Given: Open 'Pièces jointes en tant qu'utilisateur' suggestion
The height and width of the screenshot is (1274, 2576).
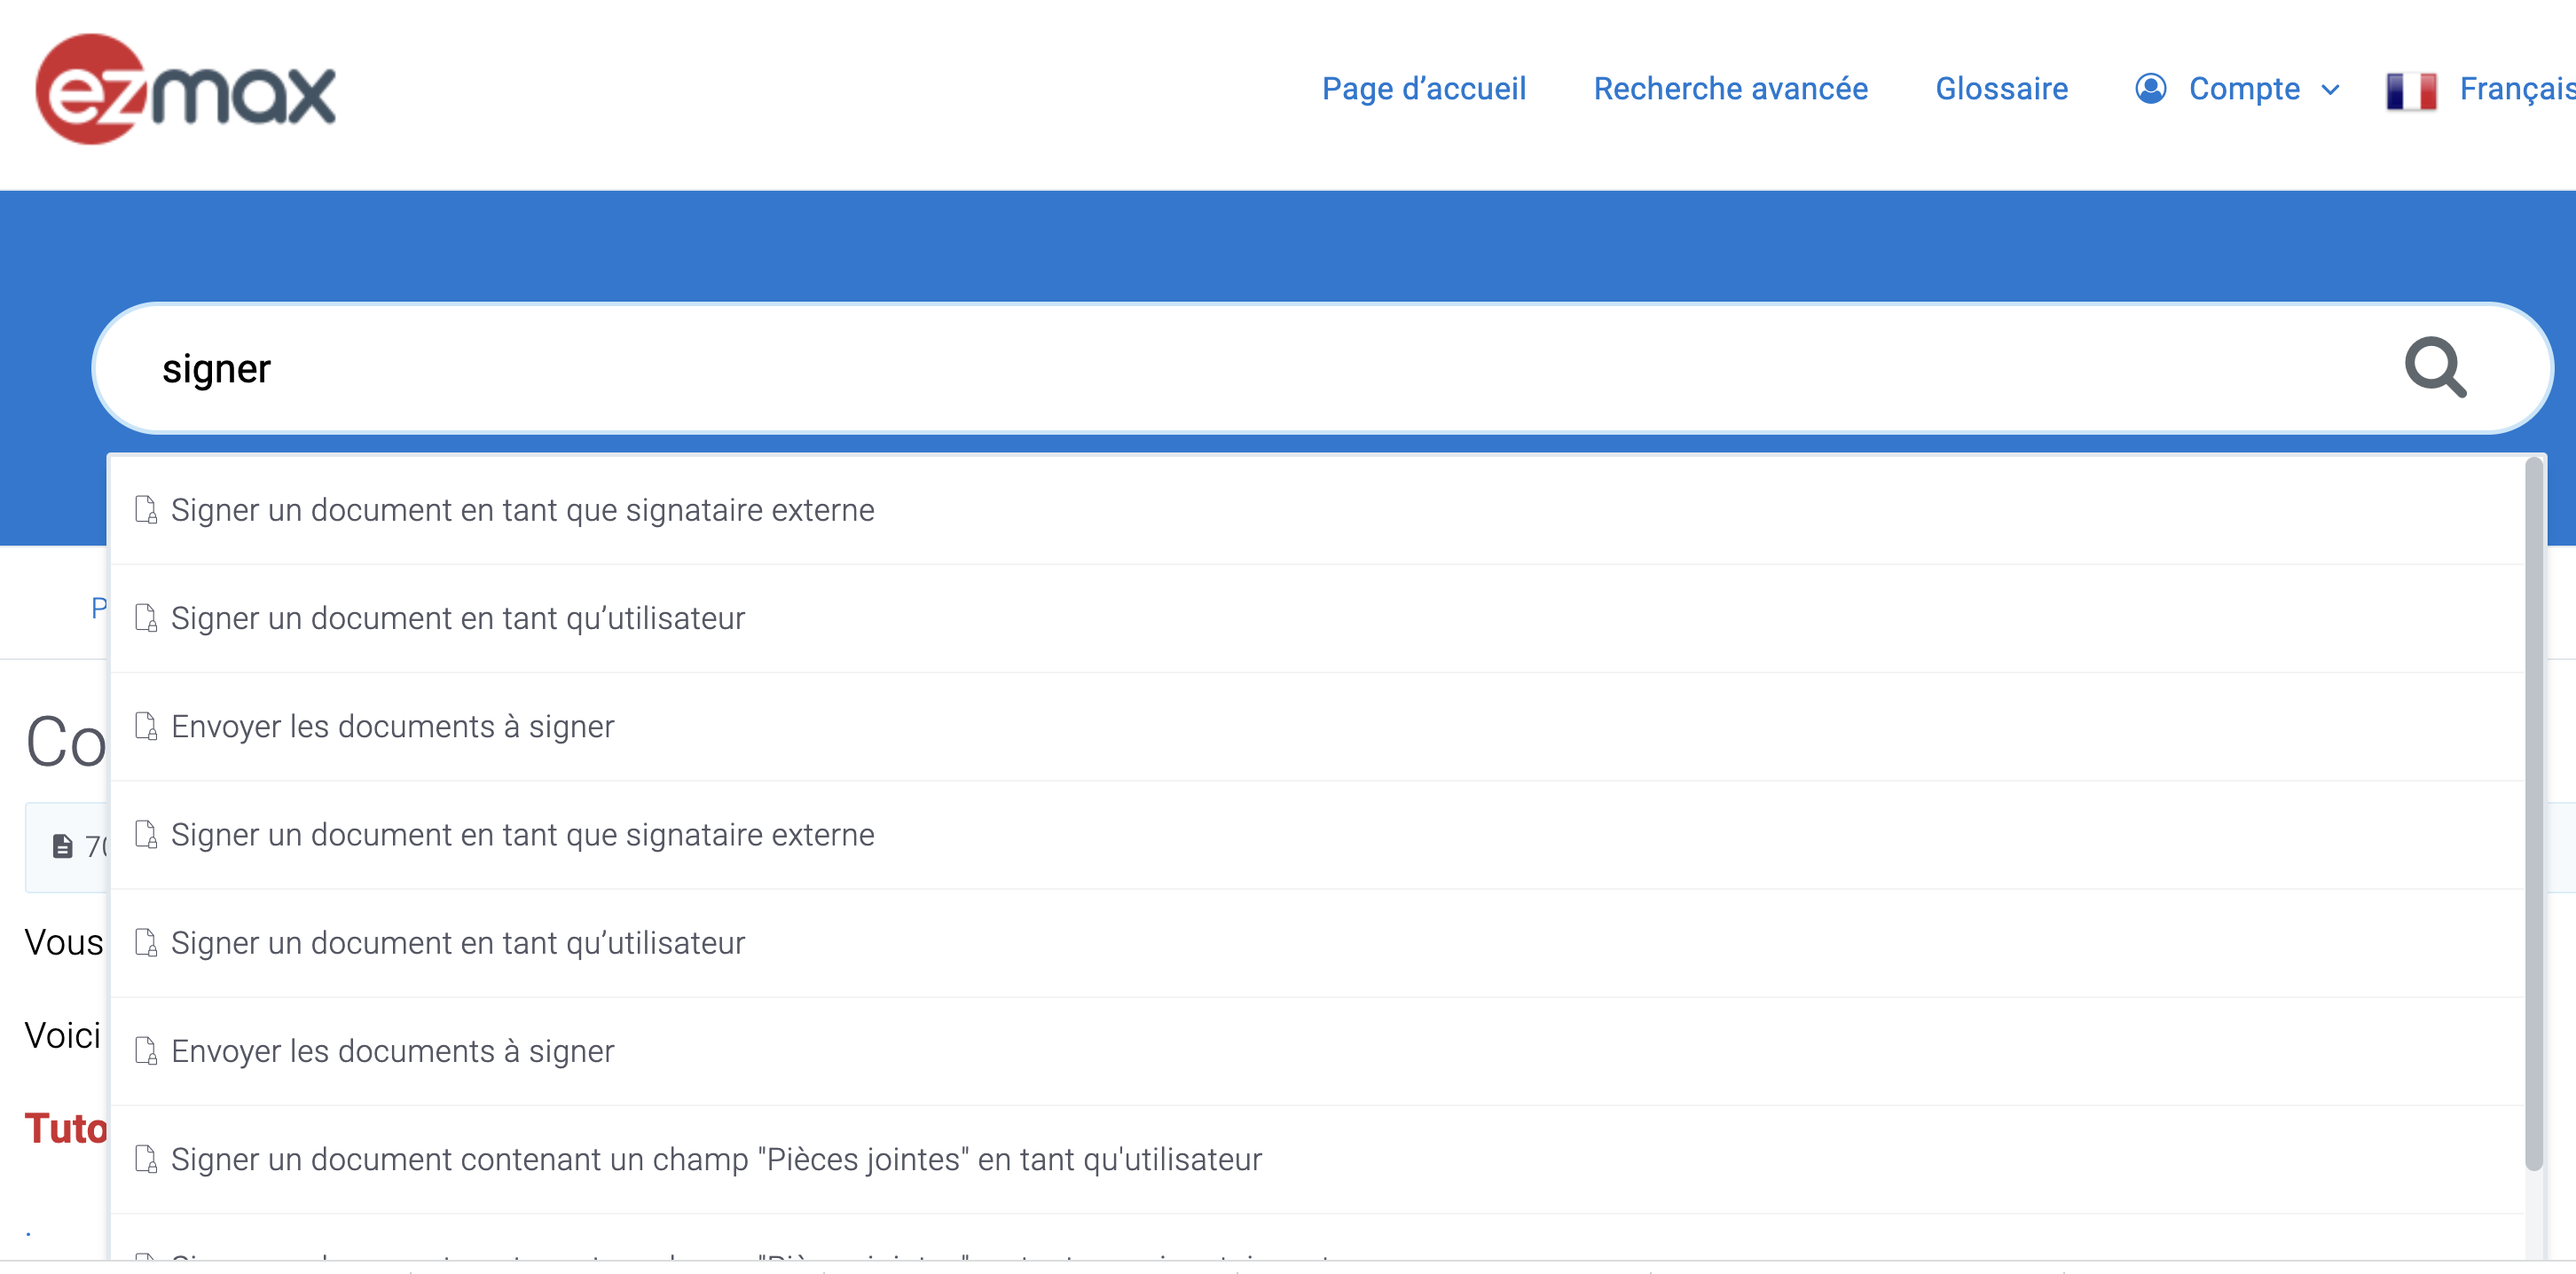Looking at the screenshot, I should [1316, 1159].
